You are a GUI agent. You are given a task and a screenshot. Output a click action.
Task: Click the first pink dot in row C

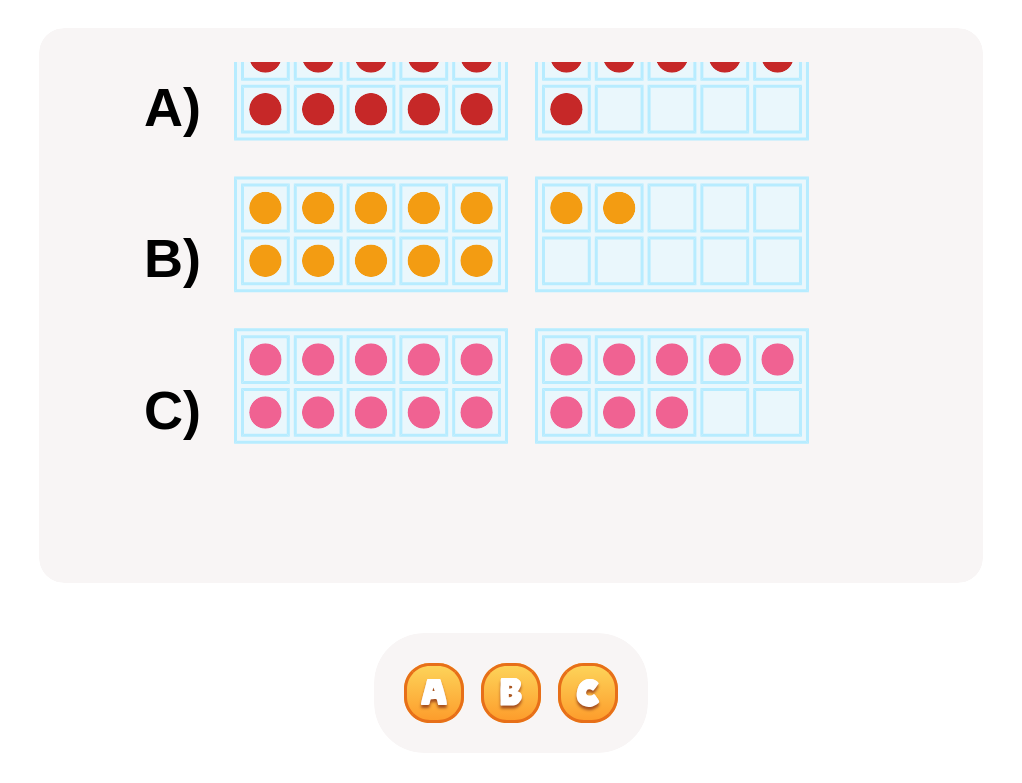(x=266, y=360)
